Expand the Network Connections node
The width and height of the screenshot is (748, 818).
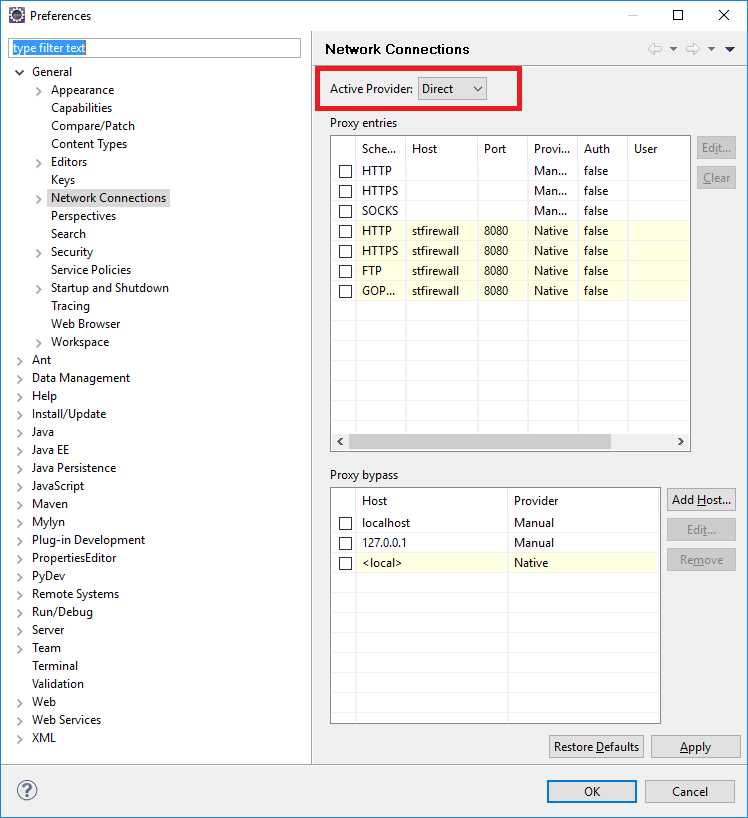pos(39,199)
